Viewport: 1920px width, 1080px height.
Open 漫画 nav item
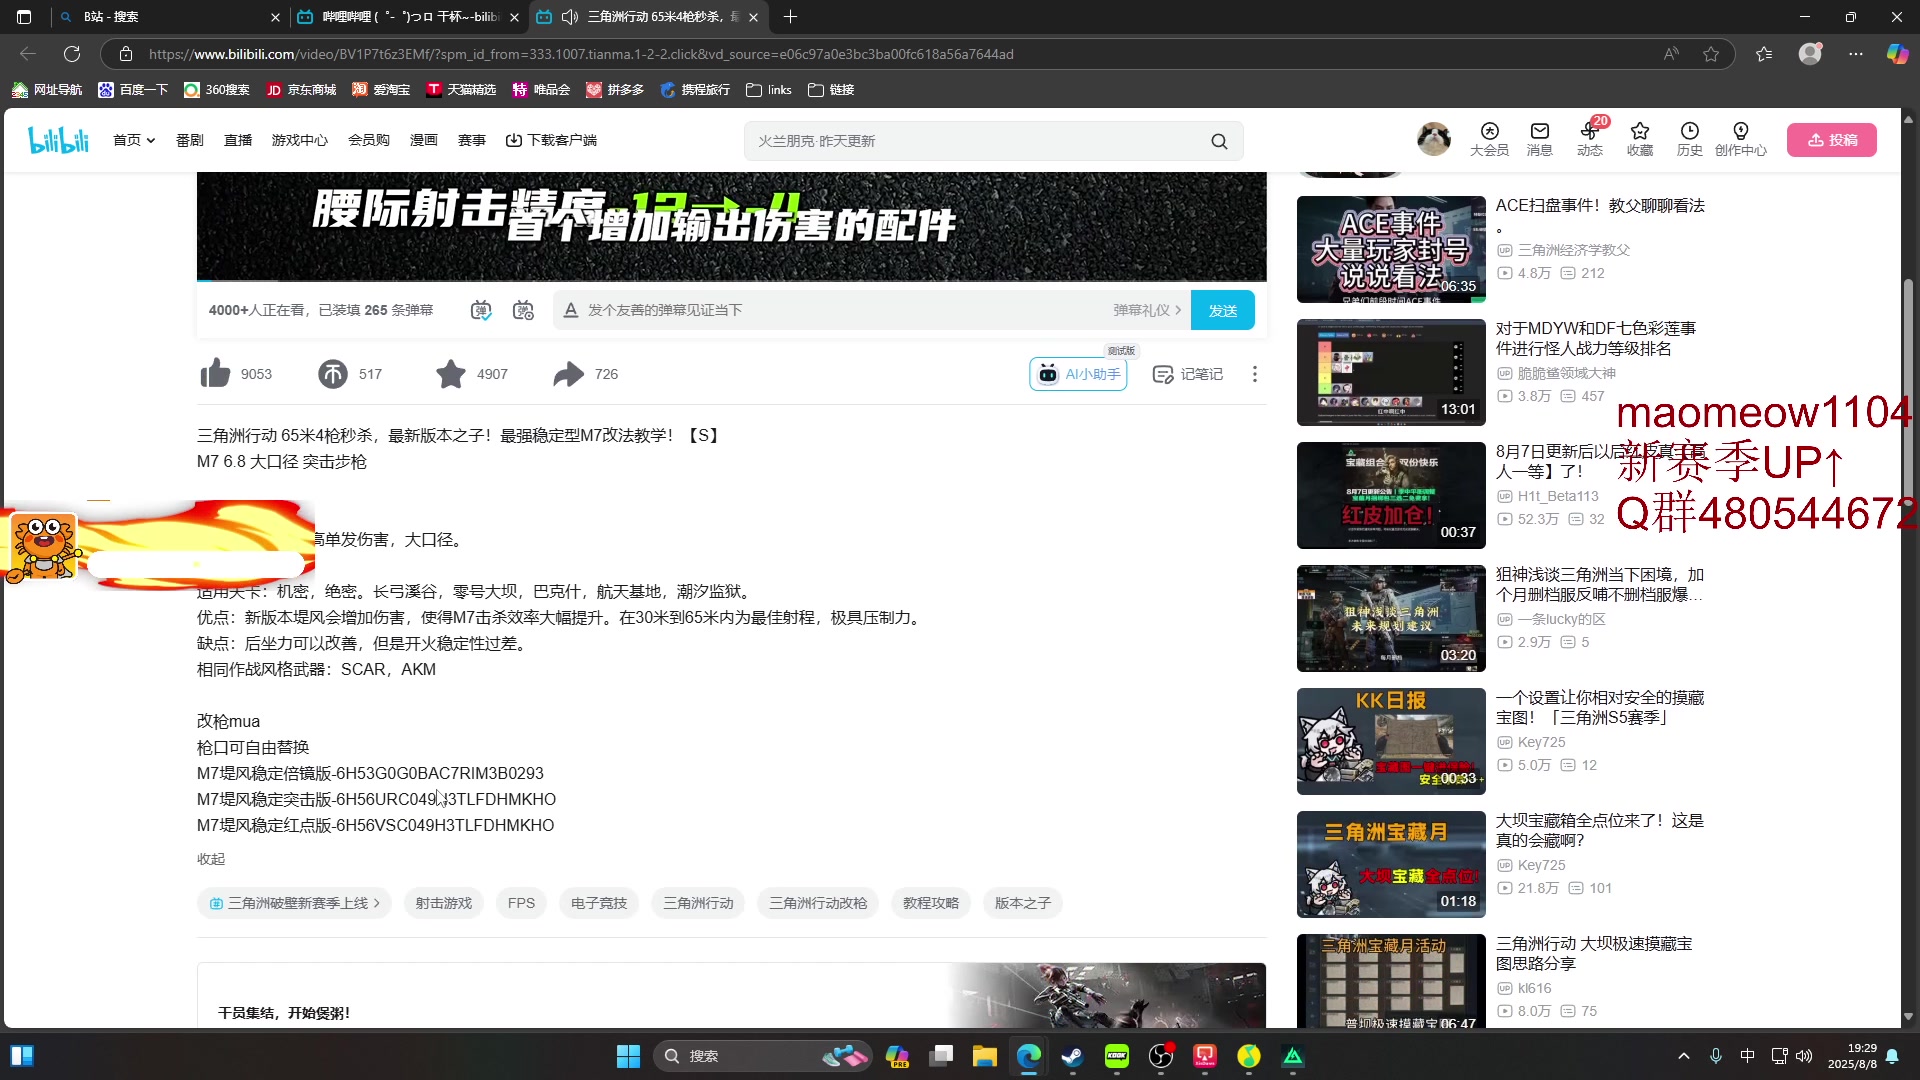coord(424,140)
